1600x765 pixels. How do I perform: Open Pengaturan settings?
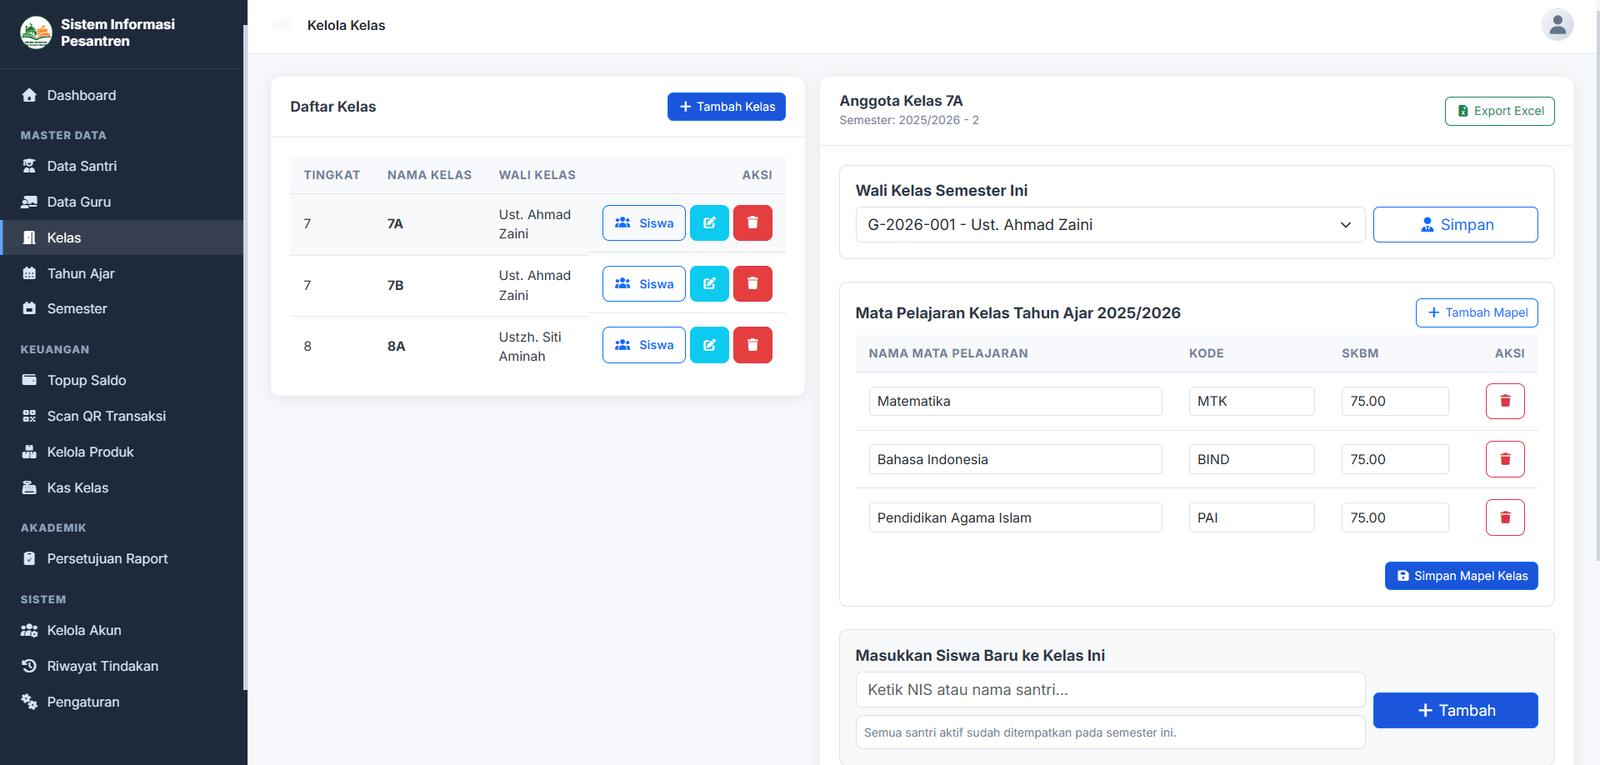pos(122,702)
